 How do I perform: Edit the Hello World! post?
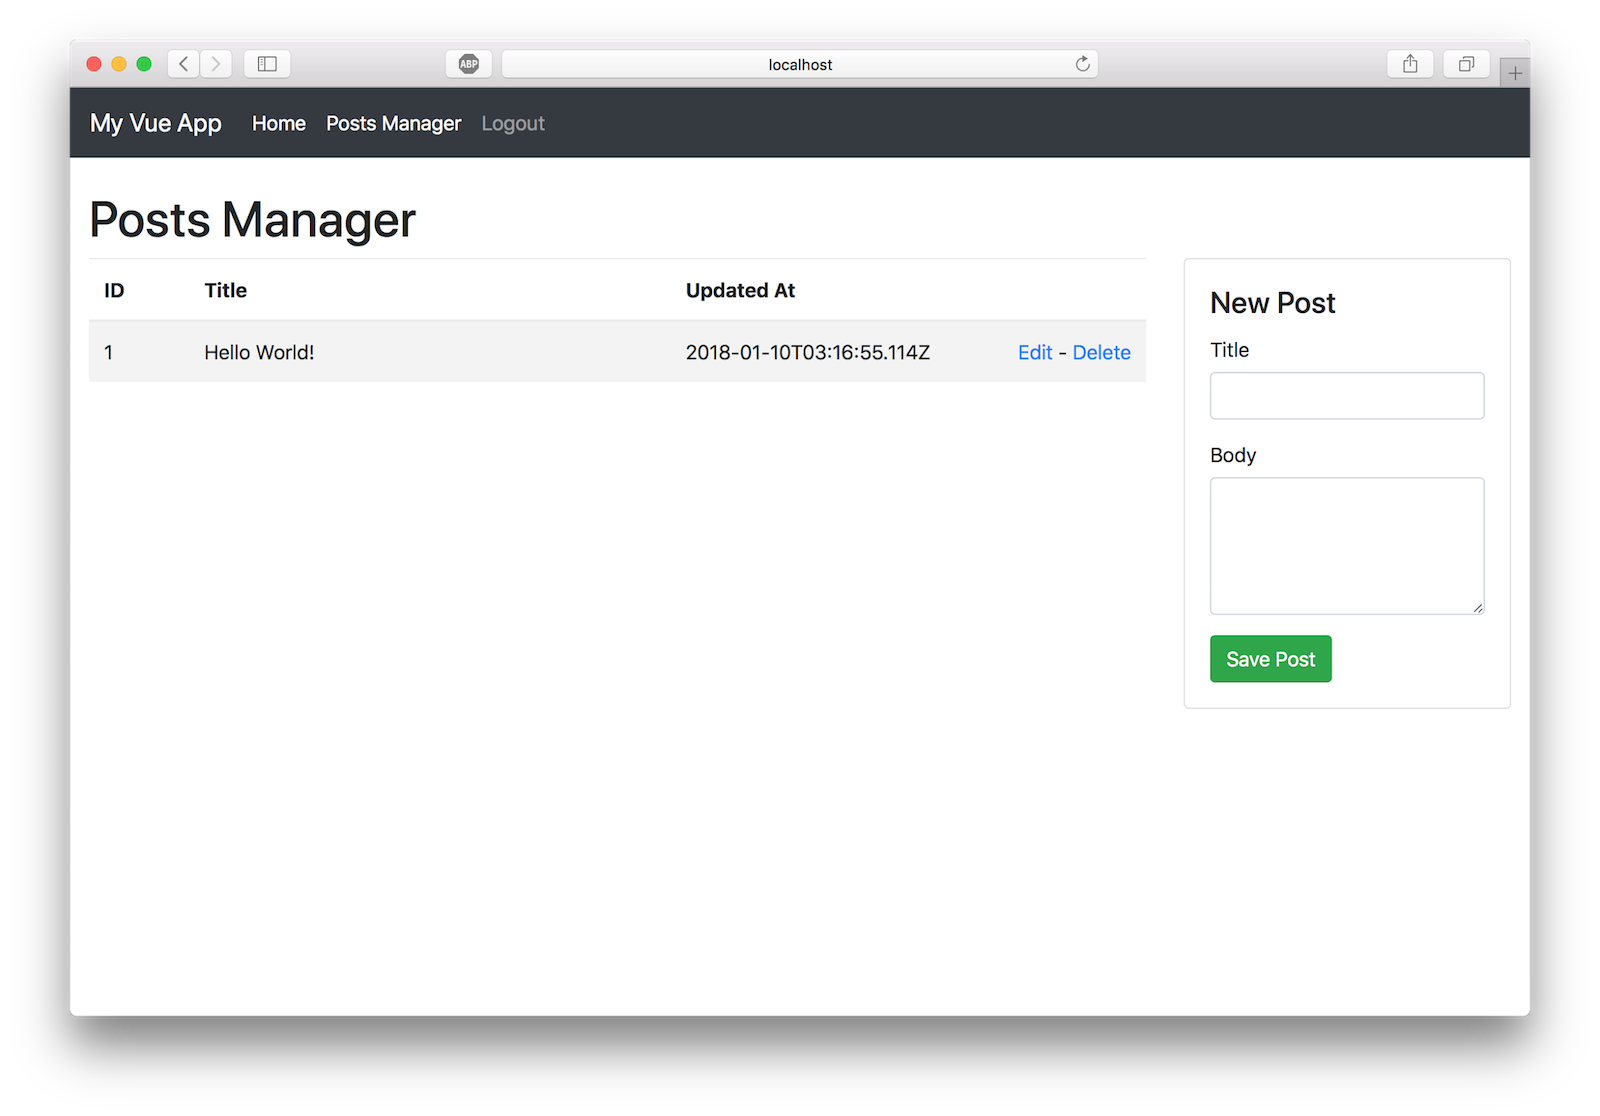point(1034,352)
